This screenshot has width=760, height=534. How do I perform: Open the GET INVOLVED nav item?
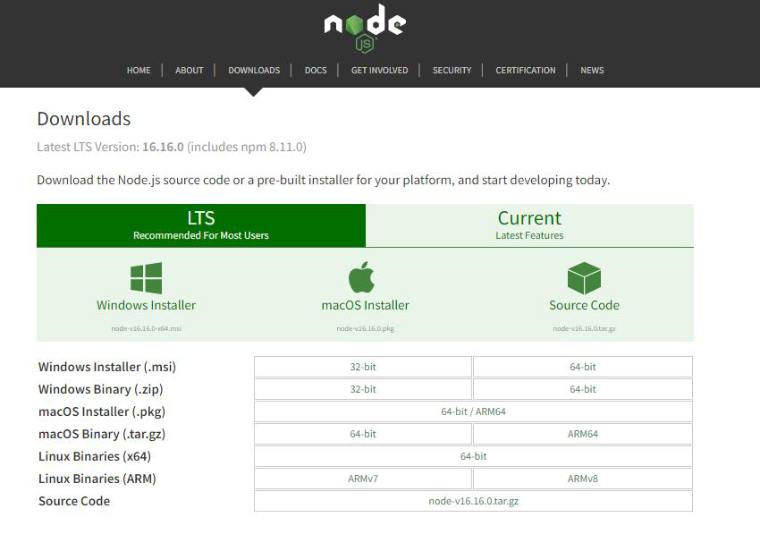coord(380,70)
